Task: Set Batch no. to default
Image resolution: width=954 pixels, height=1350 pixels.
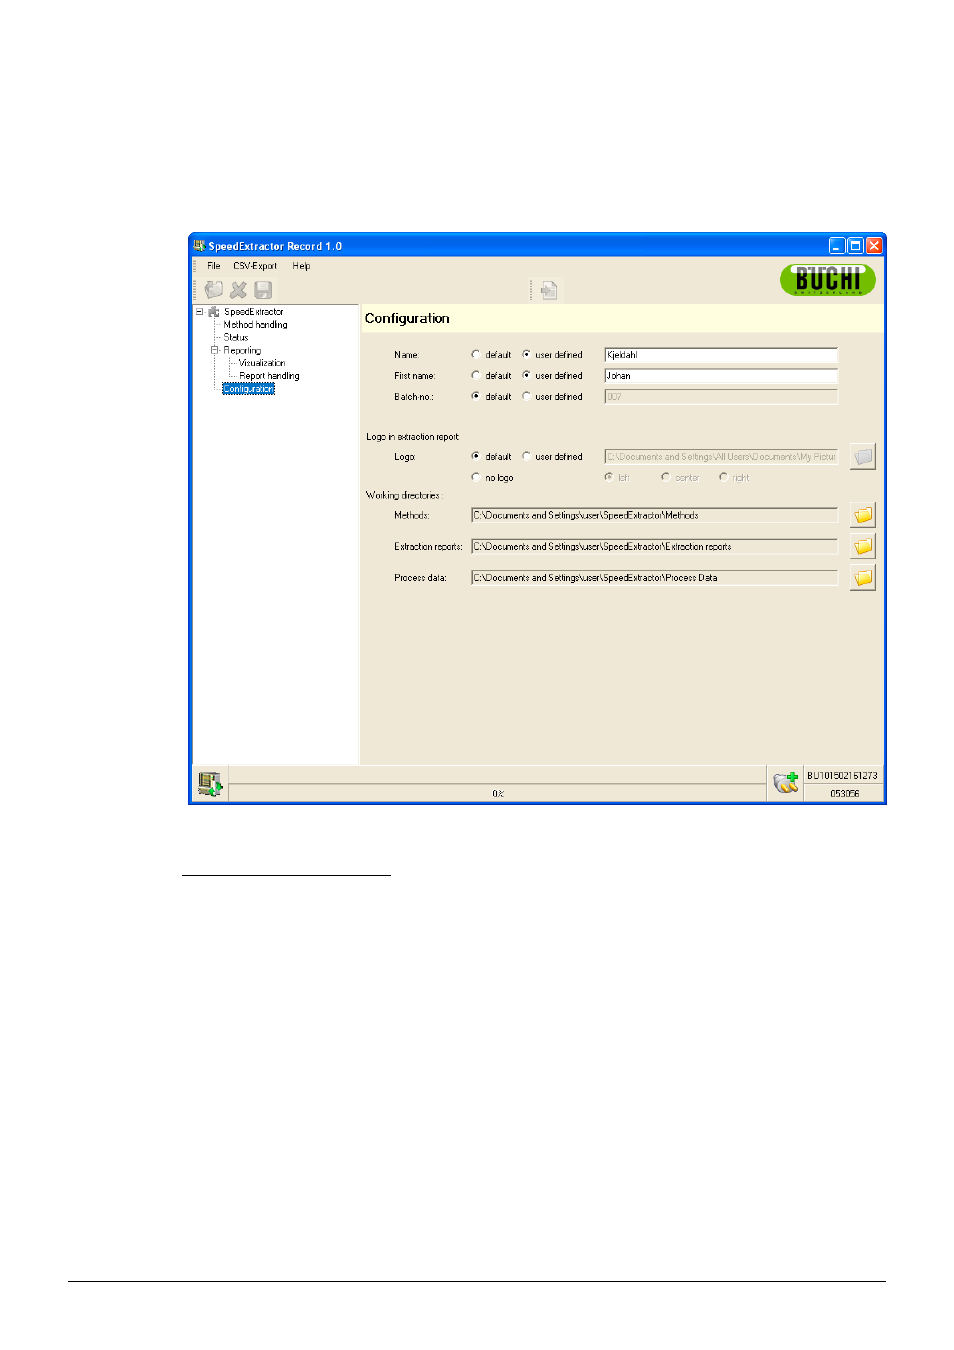Action: (x=476, y=397)
